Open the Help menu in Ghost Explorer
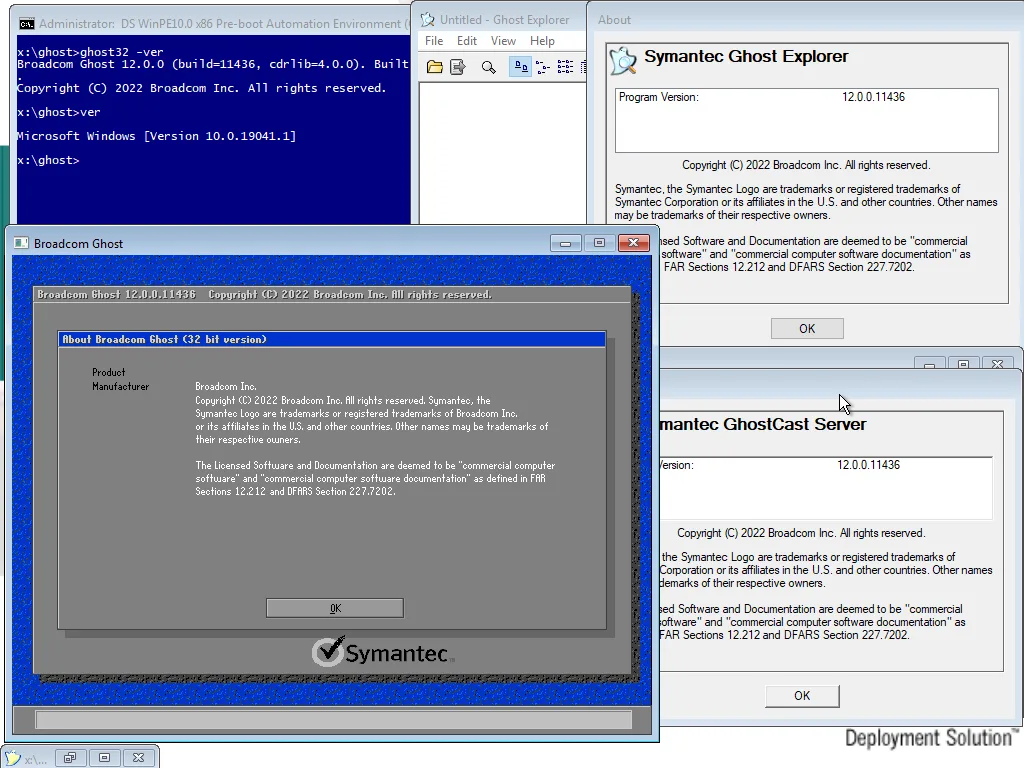Image resolution: width=1024 pixels, height=768 pixels. tap(542, 41)
